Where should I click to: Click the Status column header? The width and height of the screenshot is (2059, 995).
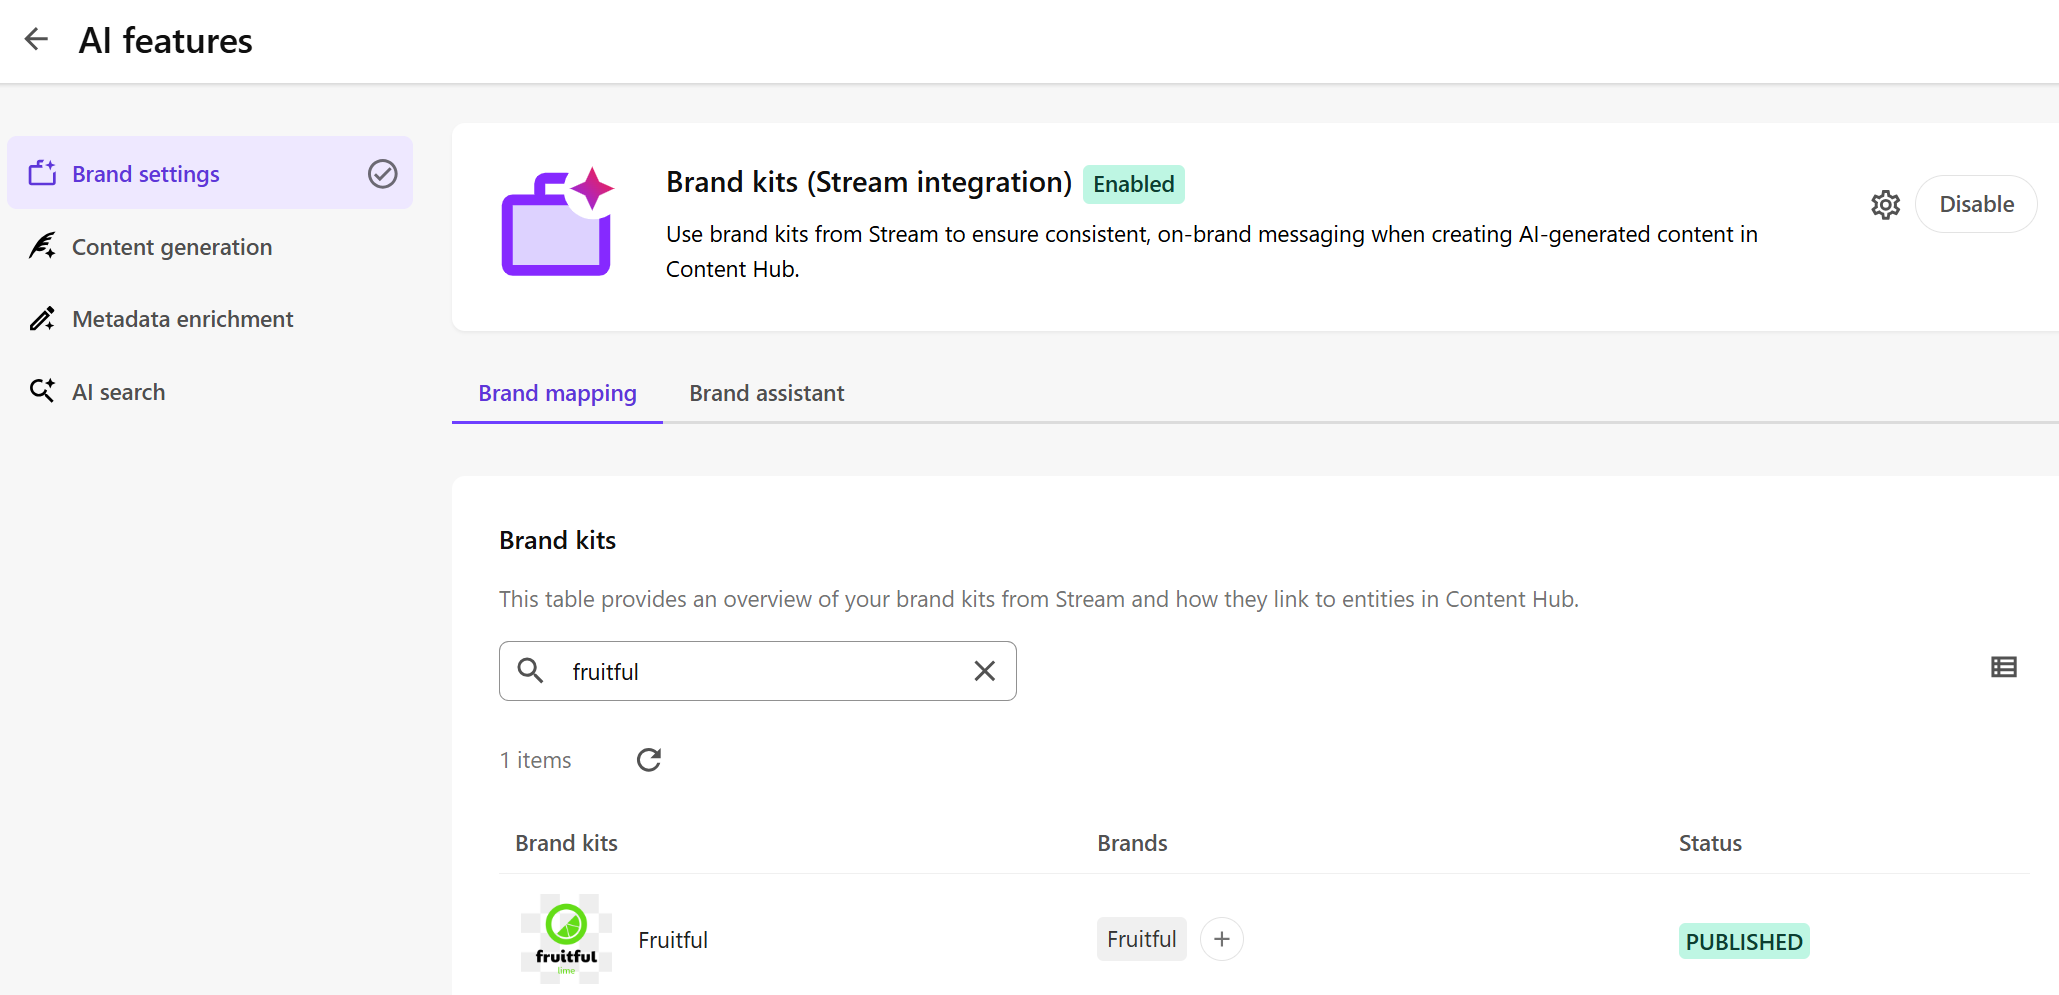(1710, 843)
